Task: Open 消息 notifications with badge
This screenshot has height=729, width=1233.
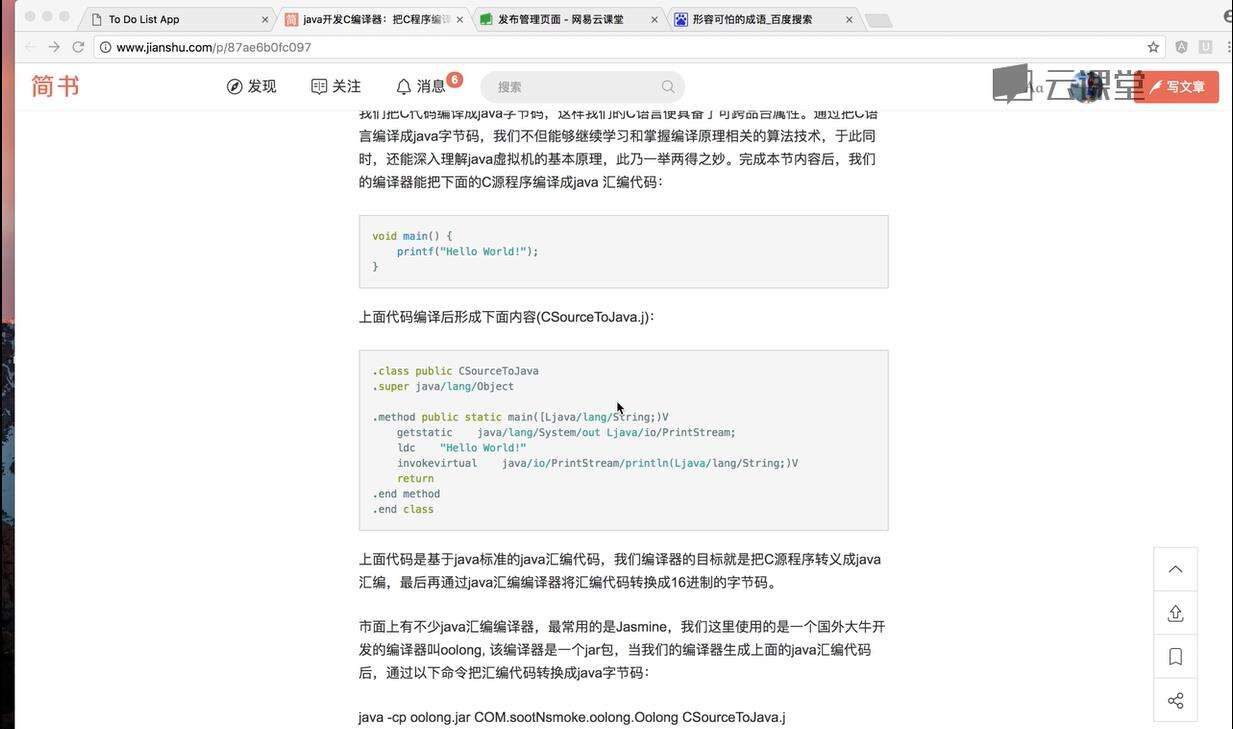Action: coord(421,87)
